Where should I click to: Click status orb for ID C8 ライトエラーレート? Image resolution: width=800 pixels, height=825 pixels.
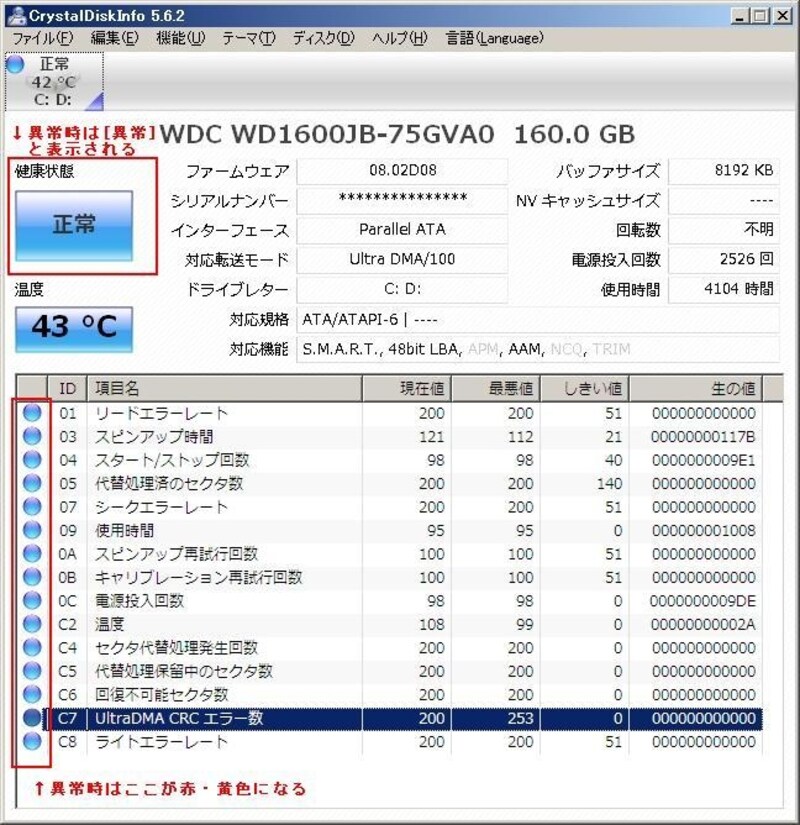(32, 741)
